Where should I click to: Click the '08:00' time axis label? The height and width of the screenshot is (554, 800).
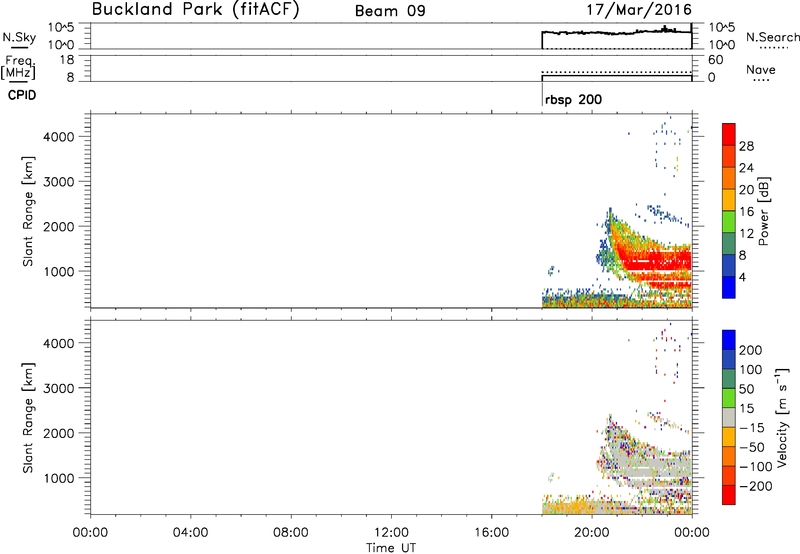click(291, 533)
